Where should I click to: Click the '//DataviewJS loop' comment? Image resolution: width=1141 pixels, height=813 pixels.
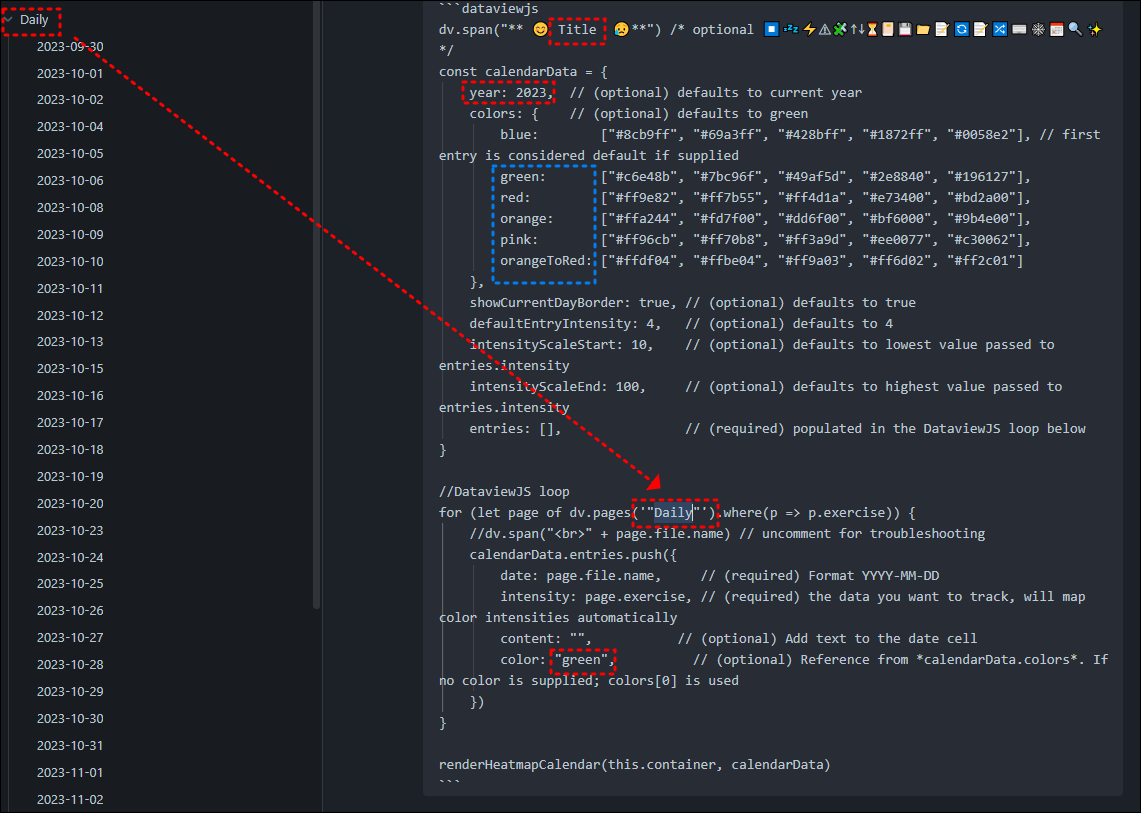click(504, 491)
